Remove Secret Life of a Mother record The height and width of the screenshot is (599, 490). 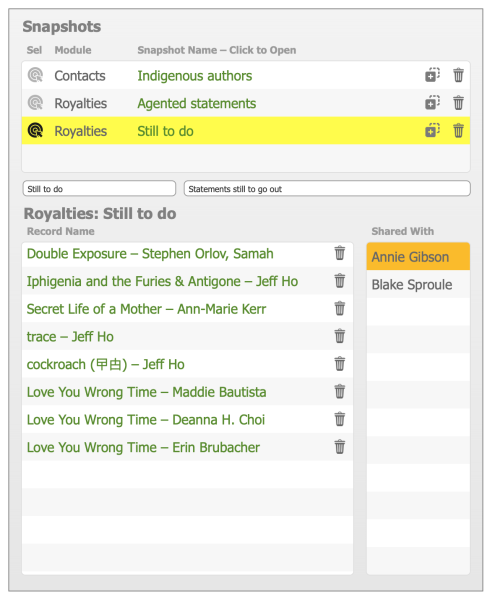point(340,308)
